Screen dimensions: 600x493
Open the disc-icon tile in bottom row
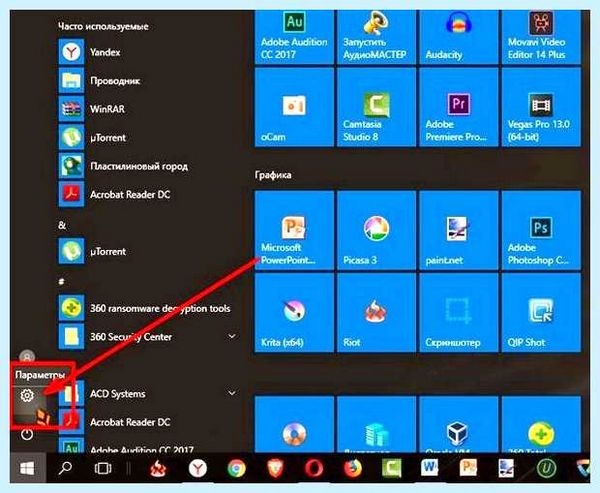click(294, 424)
